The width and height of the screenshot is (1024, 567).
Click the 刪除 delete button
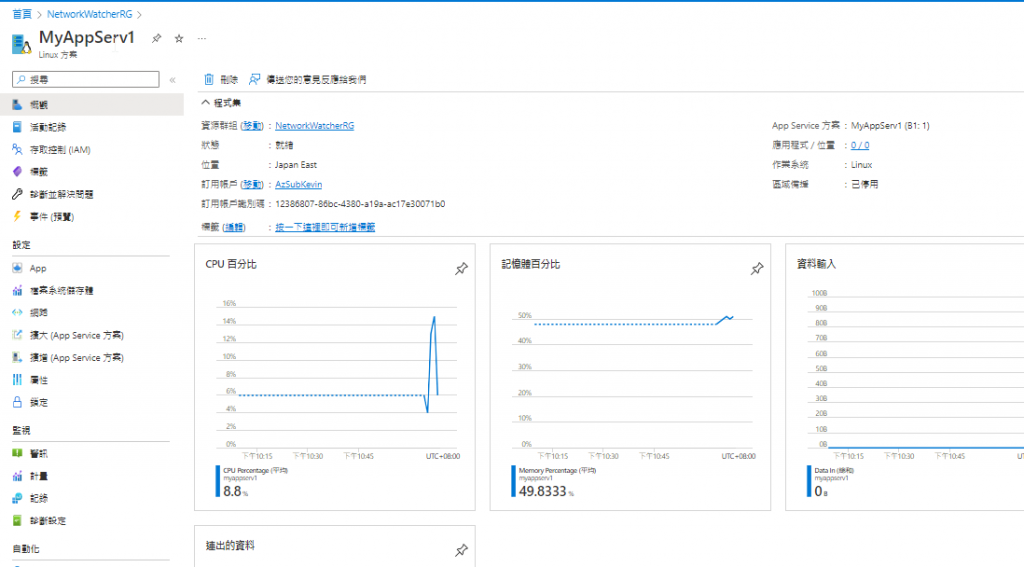221,80
